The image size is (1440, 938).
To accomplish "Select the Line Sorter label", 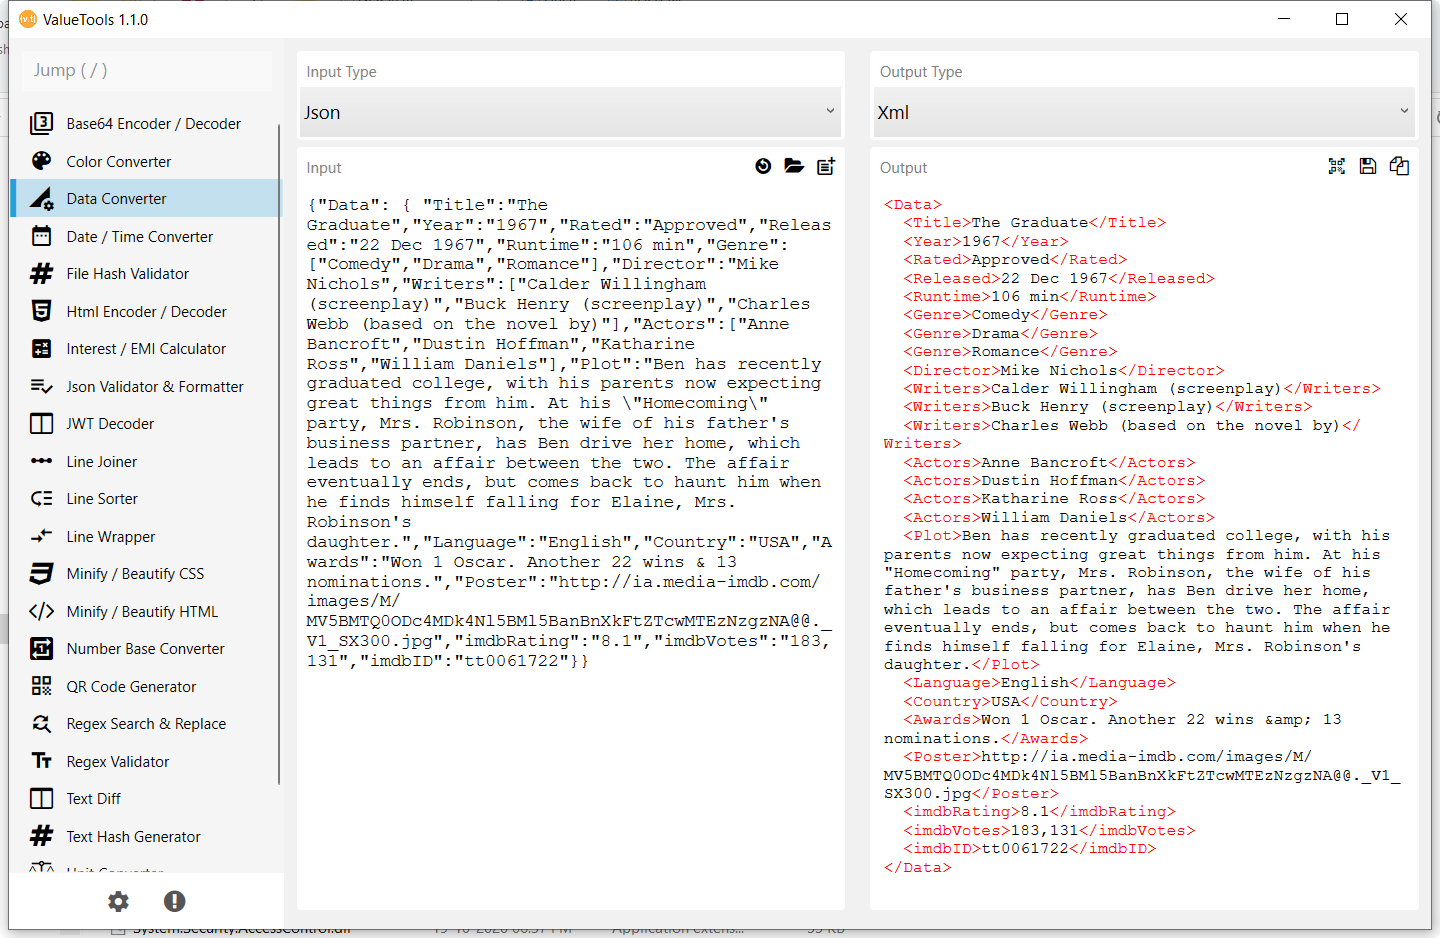I will (x=102, y=499).
